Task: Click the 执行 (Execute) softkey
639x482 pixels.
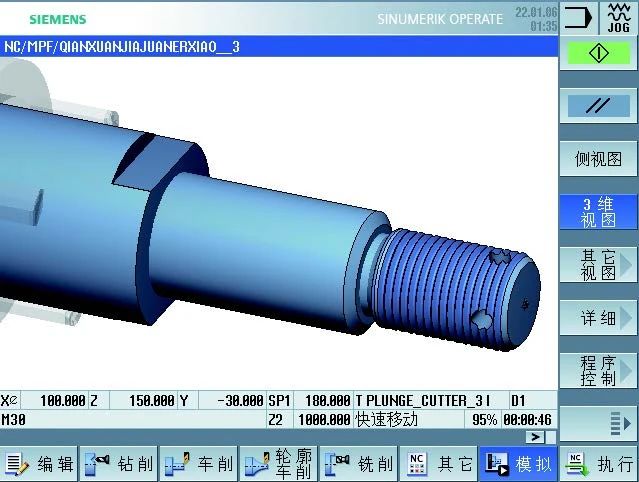Action: (599, 464)
